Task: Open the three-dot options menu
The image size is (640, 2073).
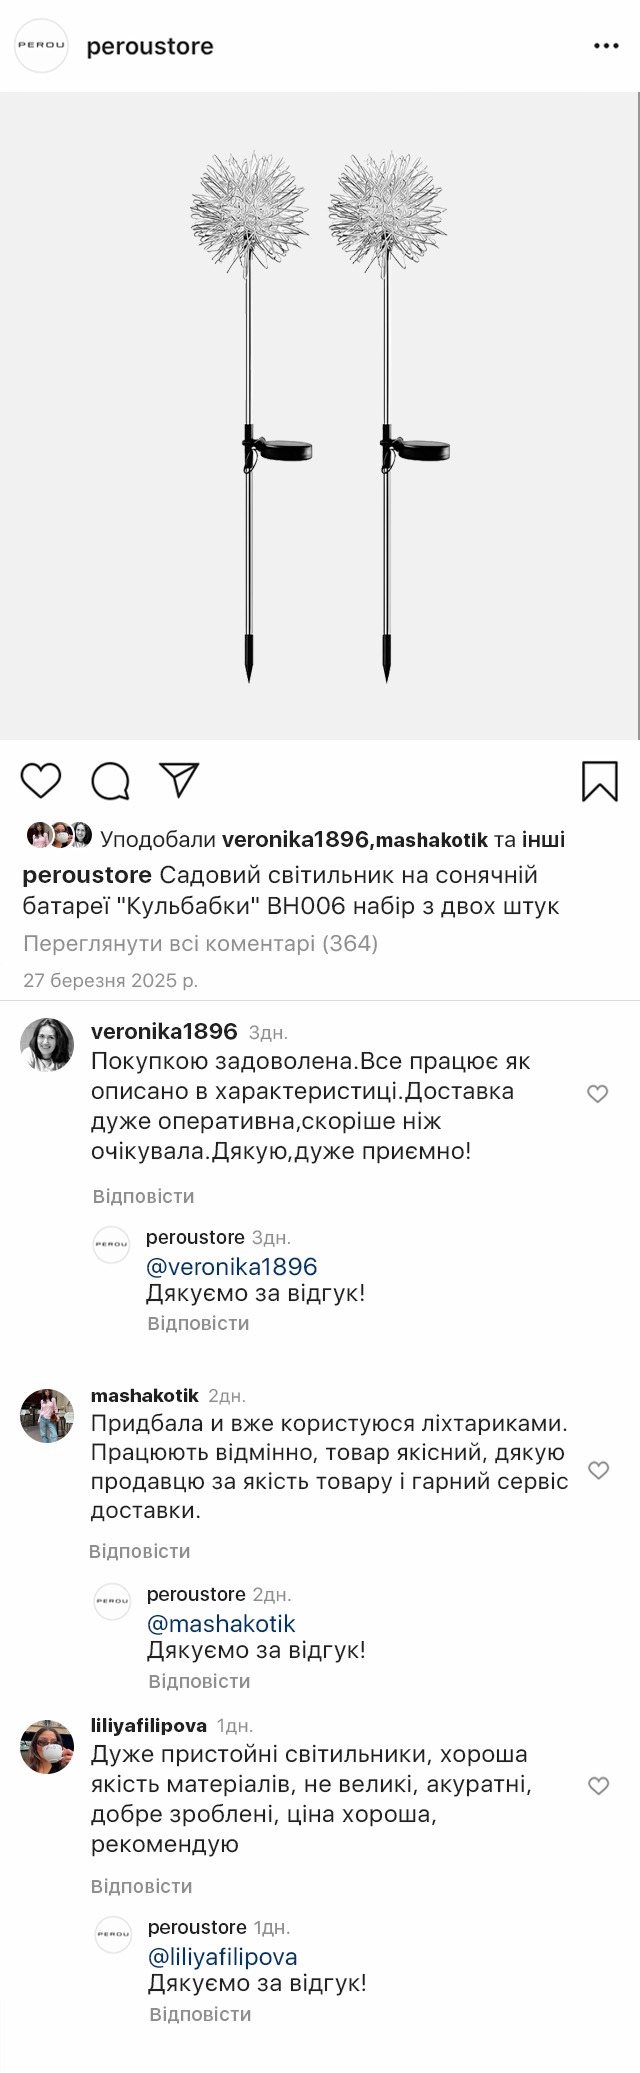Action: pos(606,46)
